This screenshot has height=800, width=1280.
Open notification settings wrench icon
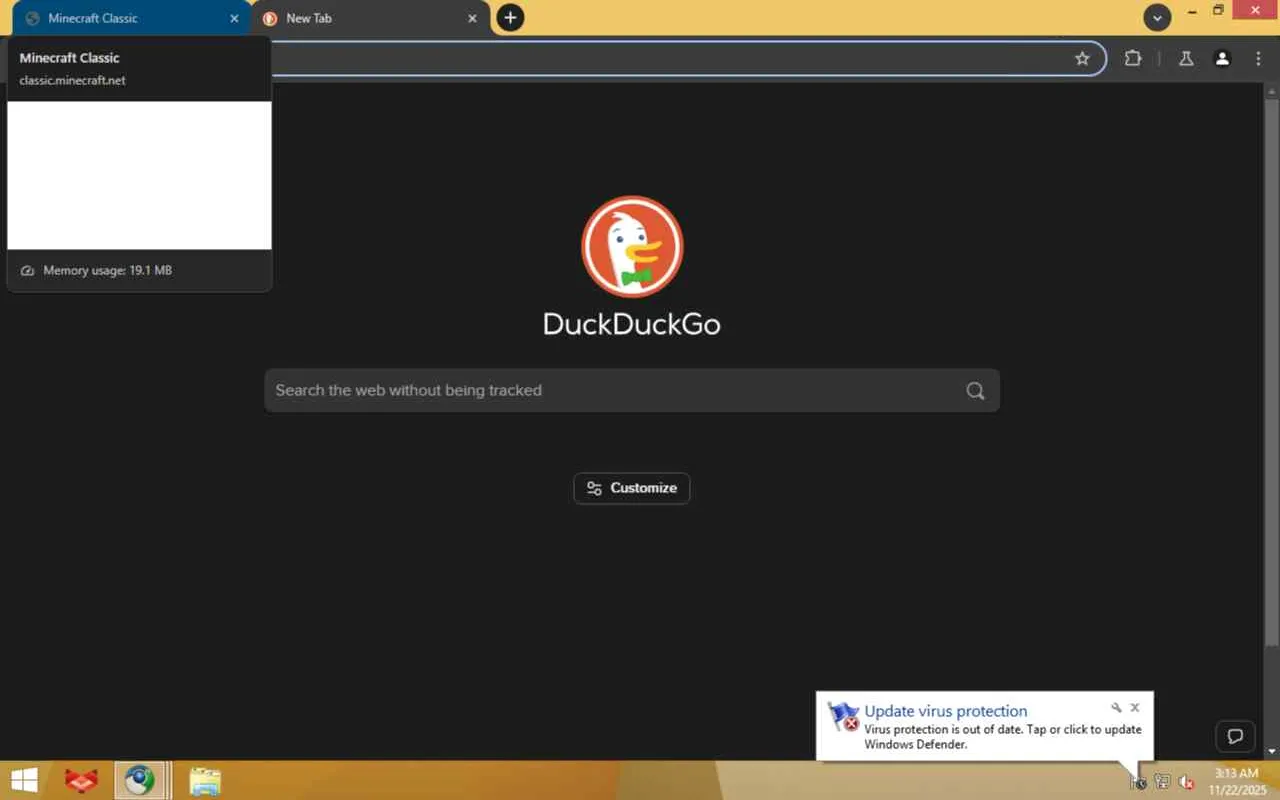pos(1116,708)
